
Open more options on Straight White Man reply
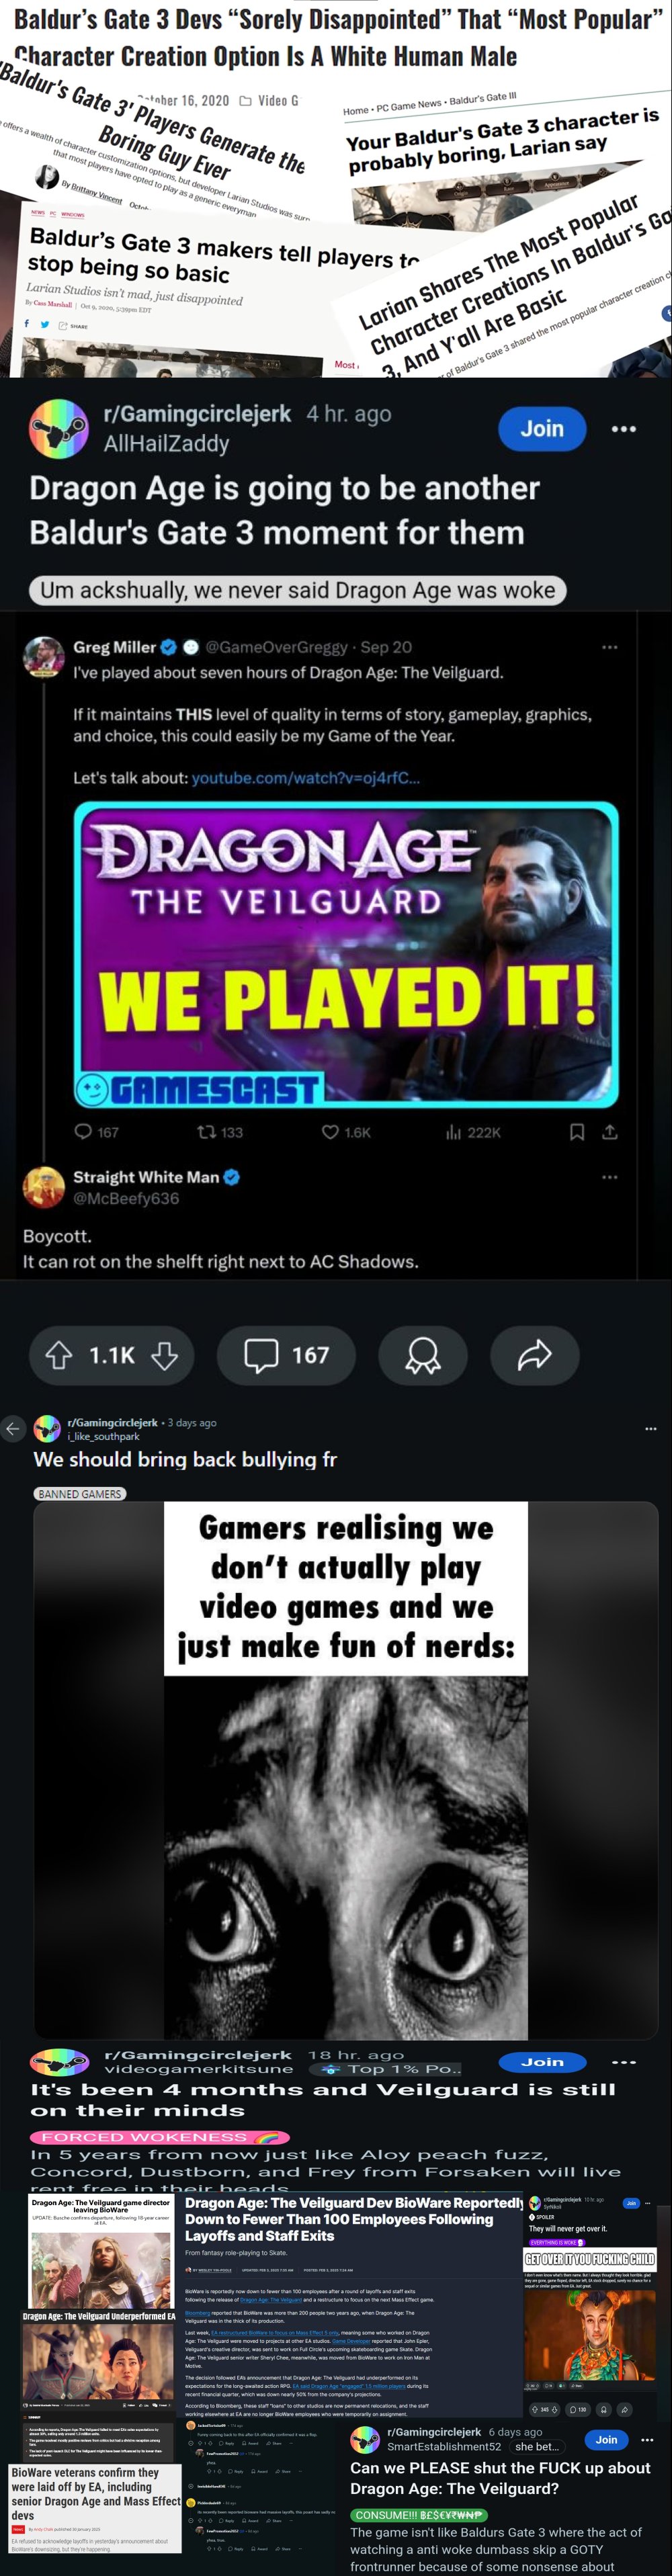[610, 1177]
